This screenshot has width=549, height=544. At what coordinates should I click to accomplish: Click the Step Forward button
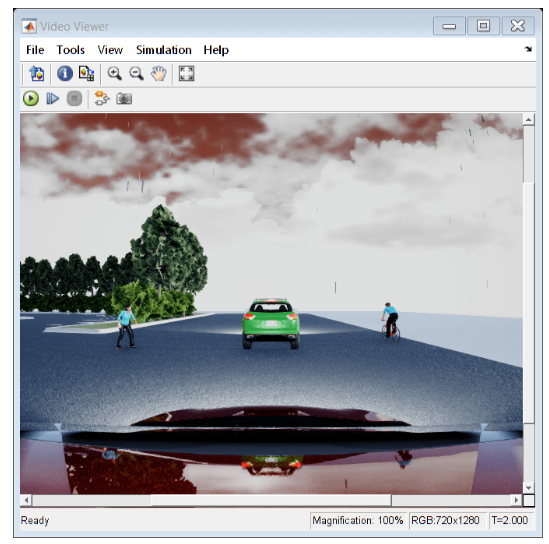tap(53, 99)
